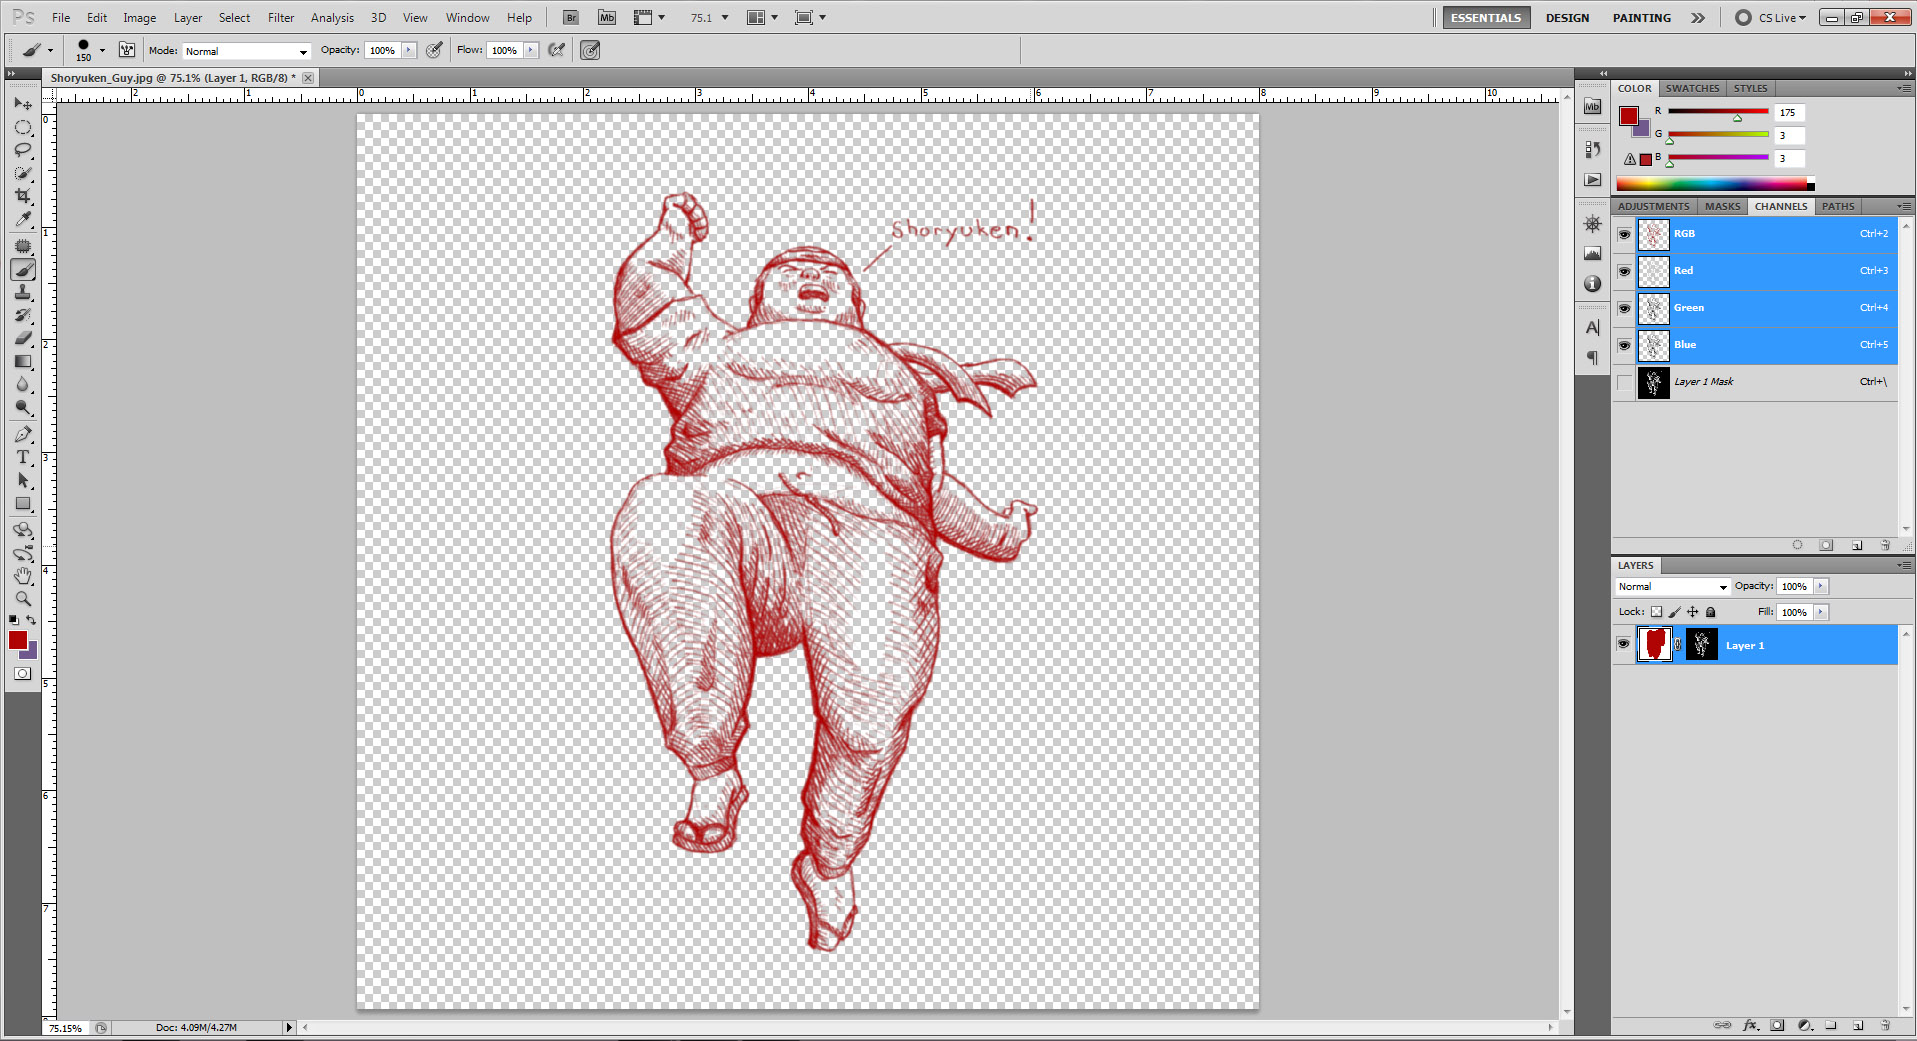
Task: Select the Zoom tool
Action: click(23, 599)
